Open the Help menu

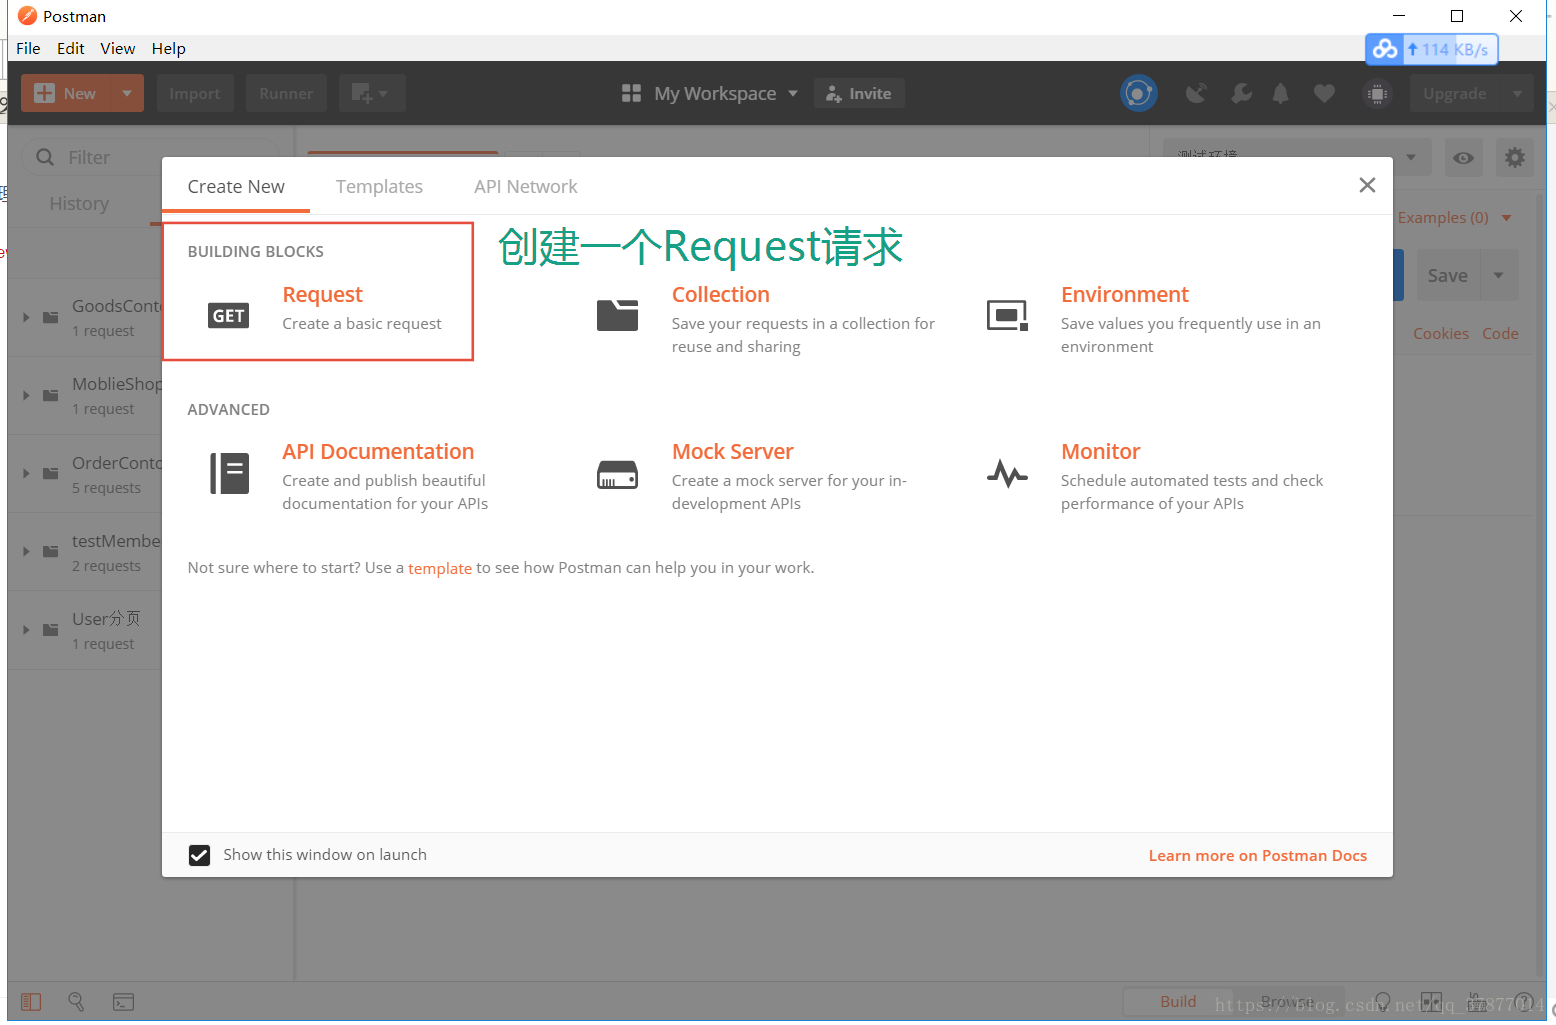click(168, 48)
